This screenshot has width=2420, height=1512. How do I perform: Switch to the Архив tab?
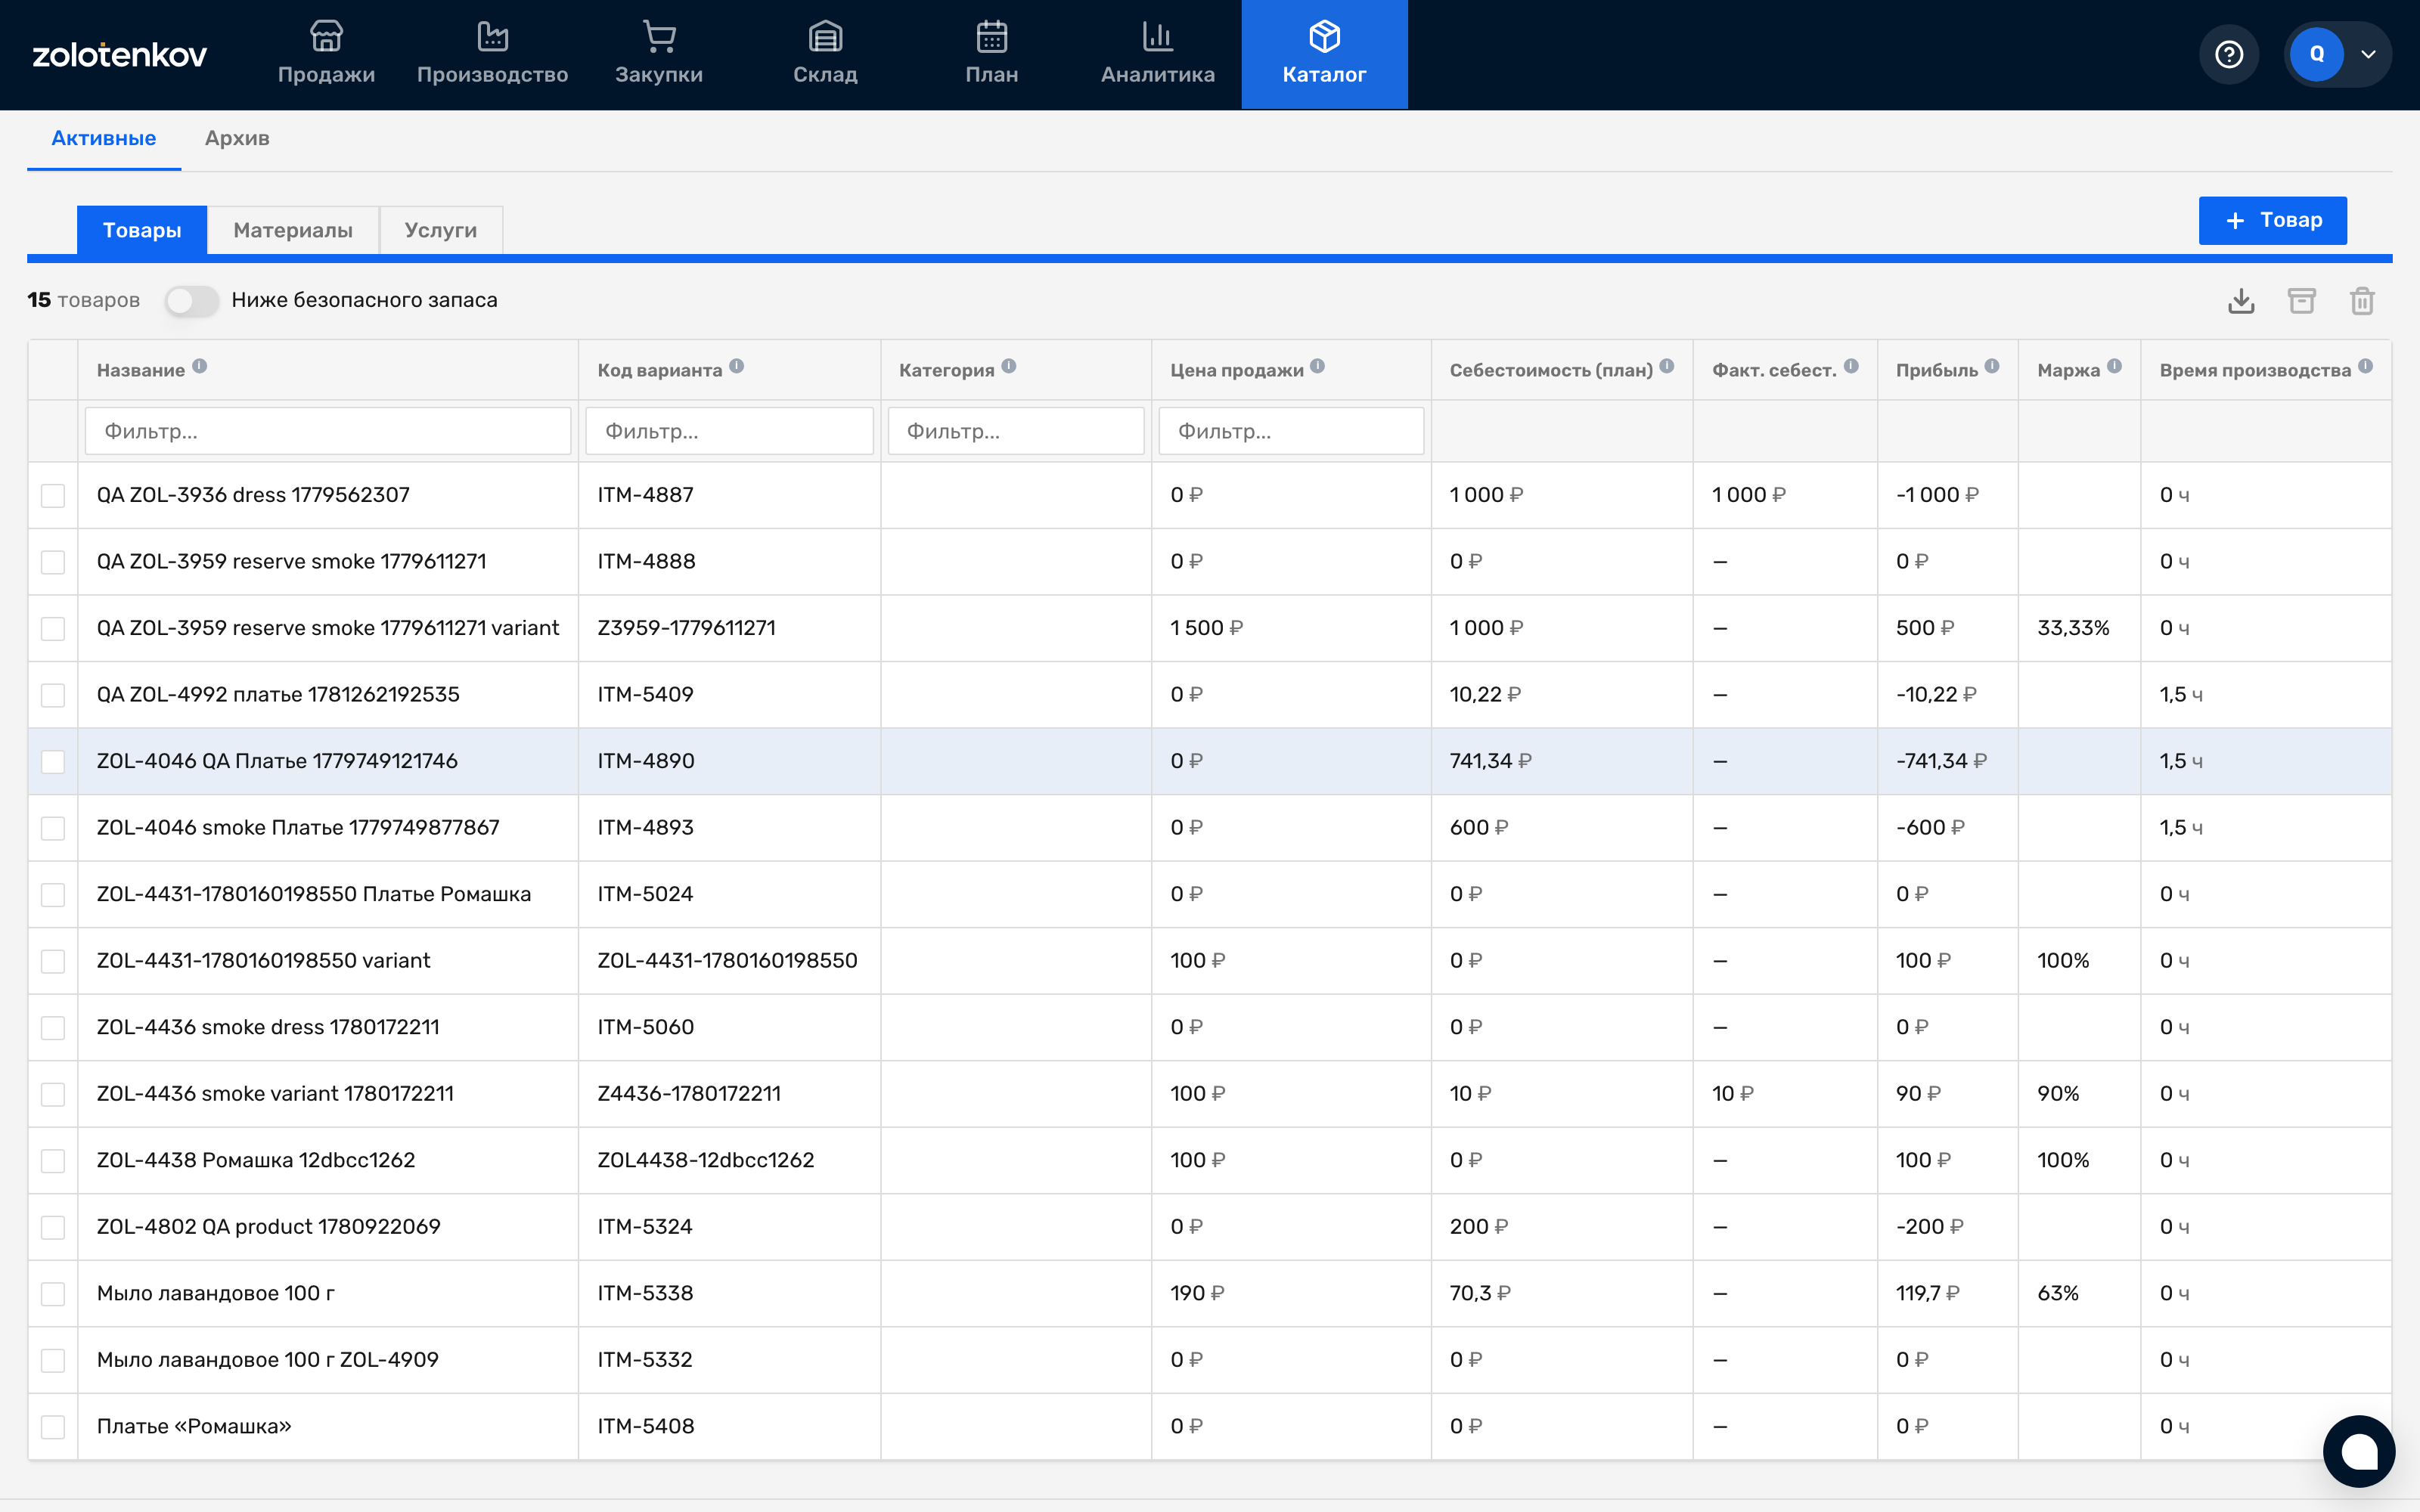point(237,139)
